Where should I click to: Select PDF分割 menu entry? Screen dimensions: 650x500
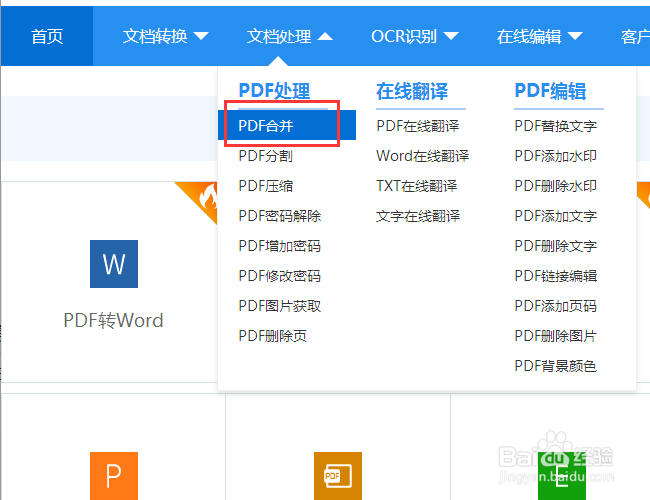pos(266,156)
